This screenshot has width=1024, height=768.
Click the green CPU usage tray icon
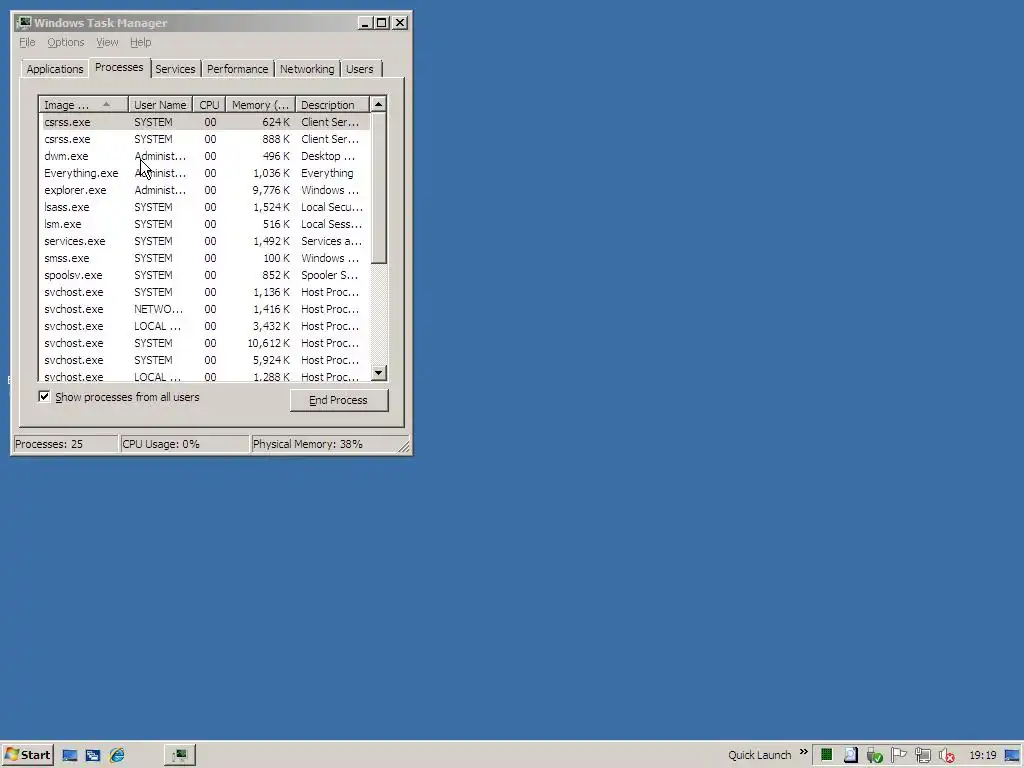pos(827,755)
